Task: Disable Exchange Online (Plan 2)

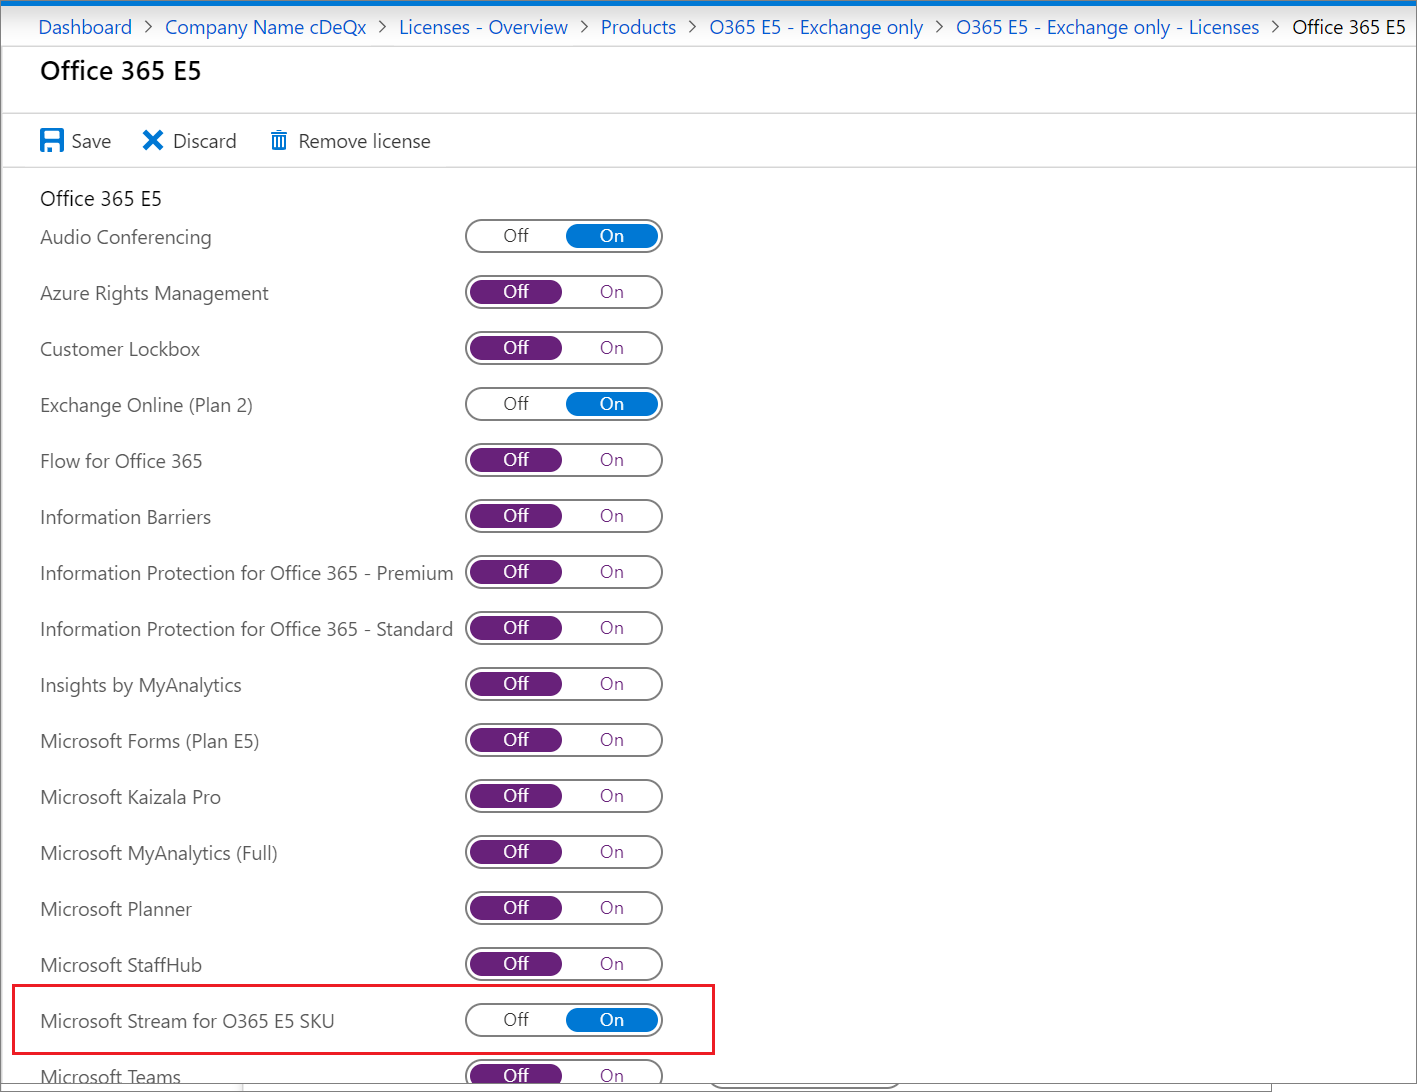Action: tap(515, 404)
